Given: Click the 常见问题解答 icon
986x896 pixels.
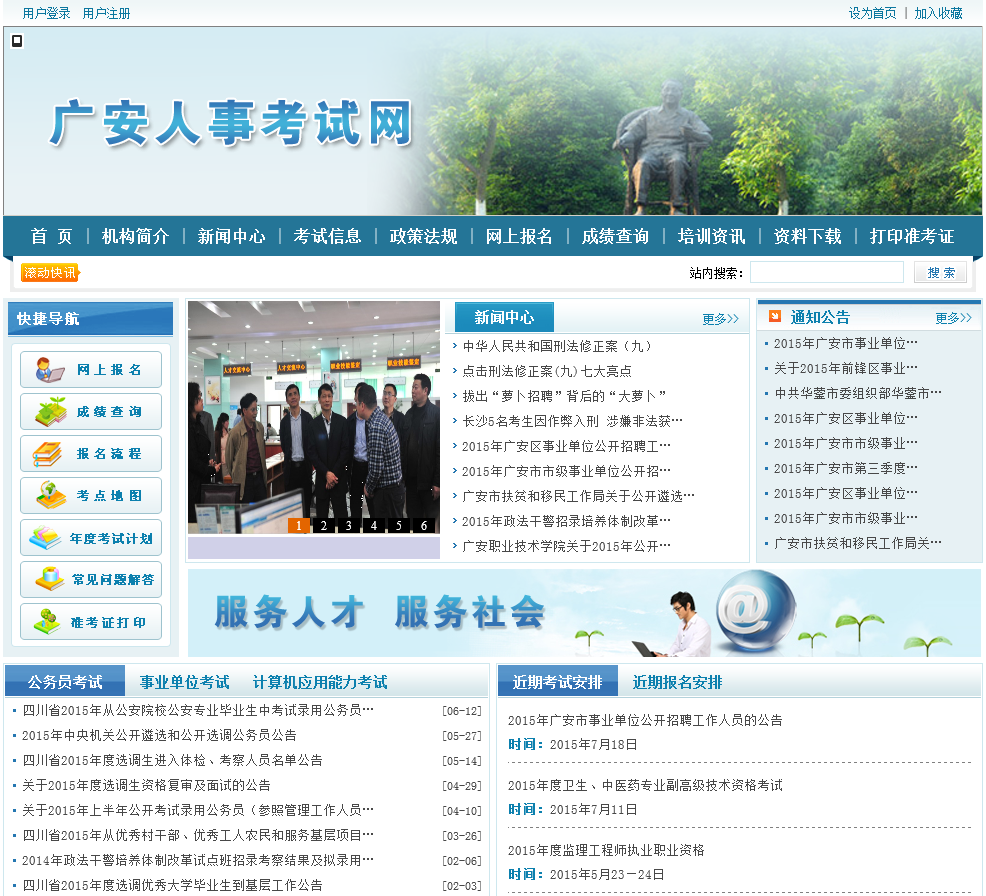Looking at the screenshot, I should tap(50, 579).
